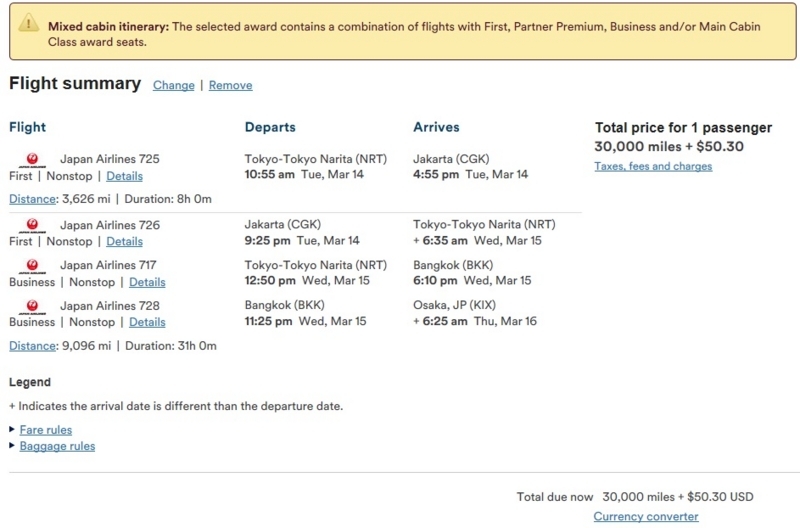Open Change link next to Flight summary
This screenshot has width=800, height=528.
point(173,85)
